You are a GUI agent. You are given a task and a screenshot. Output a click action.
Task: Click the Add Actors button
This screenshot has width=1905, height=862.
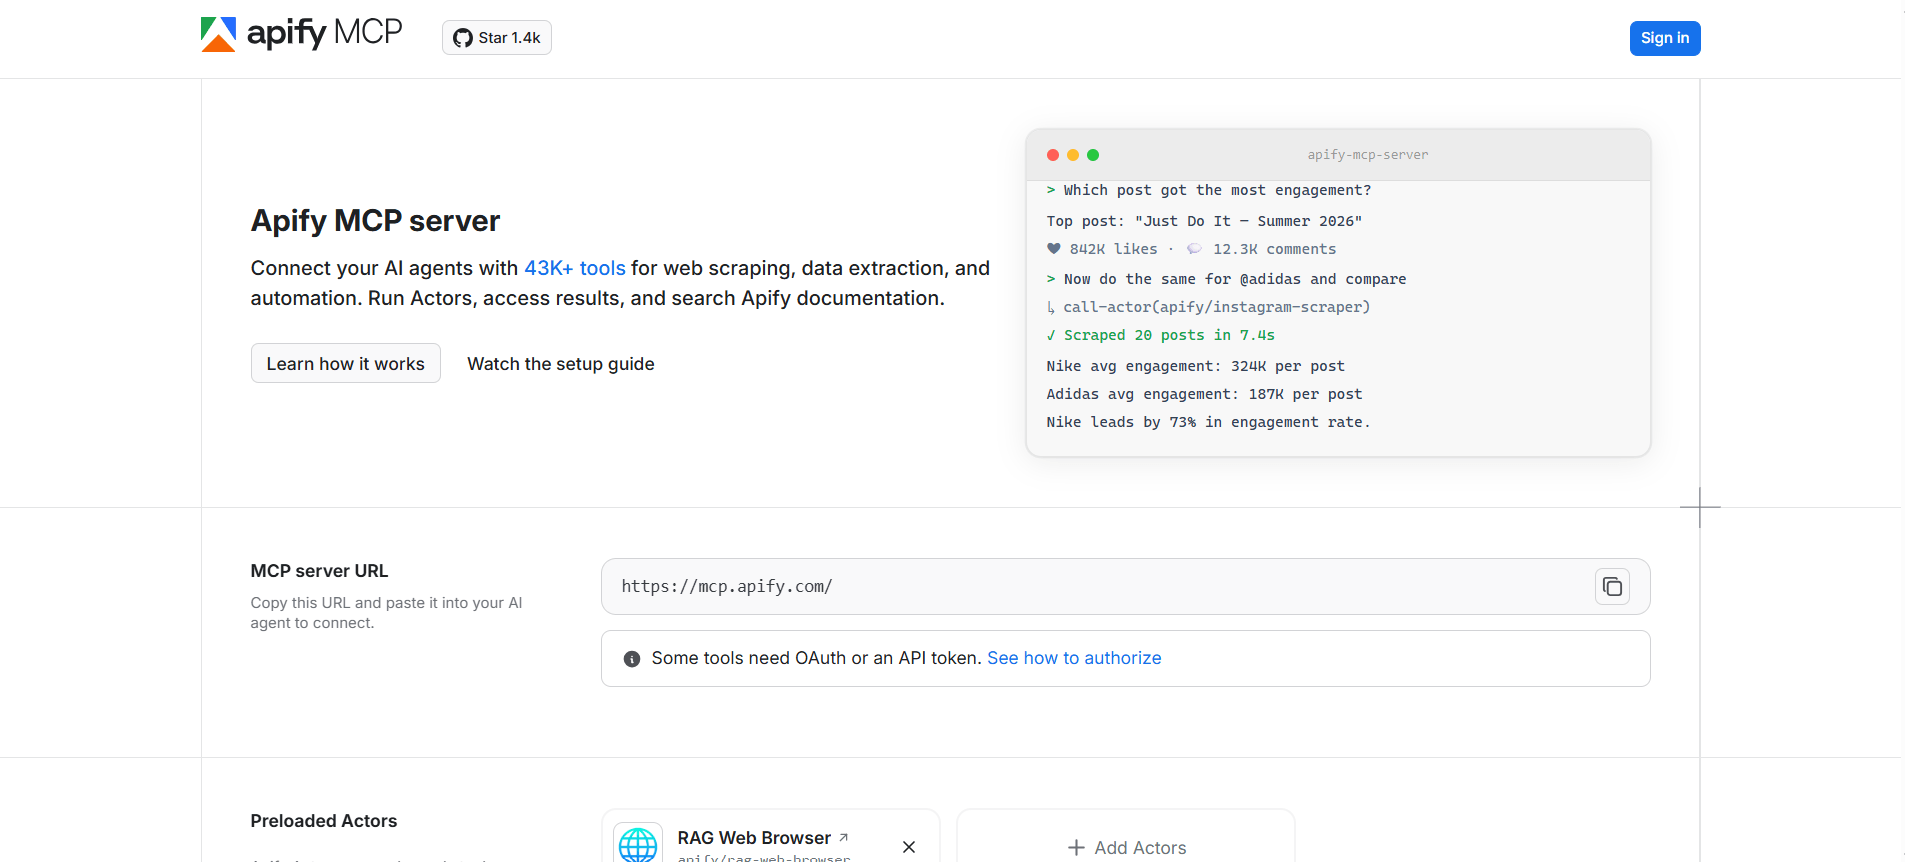[x=1126, y=847]
